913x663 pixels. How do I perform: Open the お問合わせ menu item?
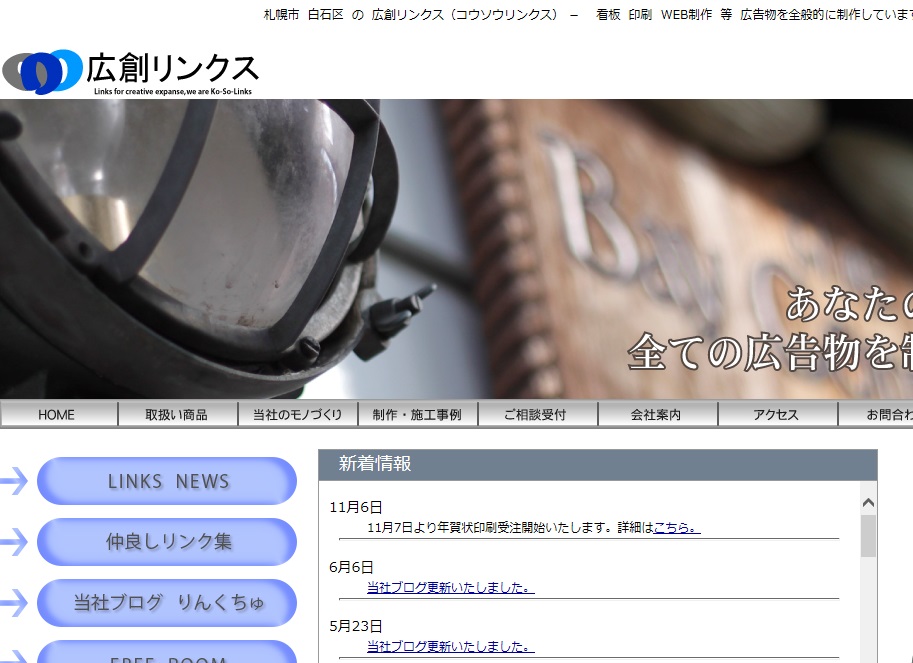point(876,414)
